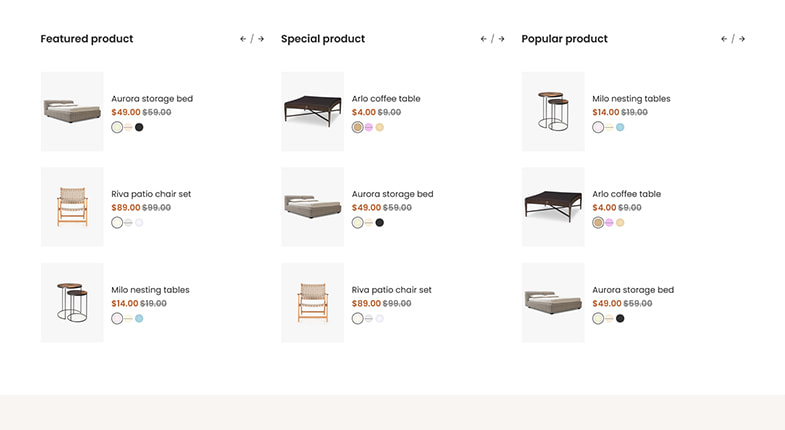Click Arlo coffee table image in Special product
The width and height of the screenshot is (785, 430).
(313, 111)
